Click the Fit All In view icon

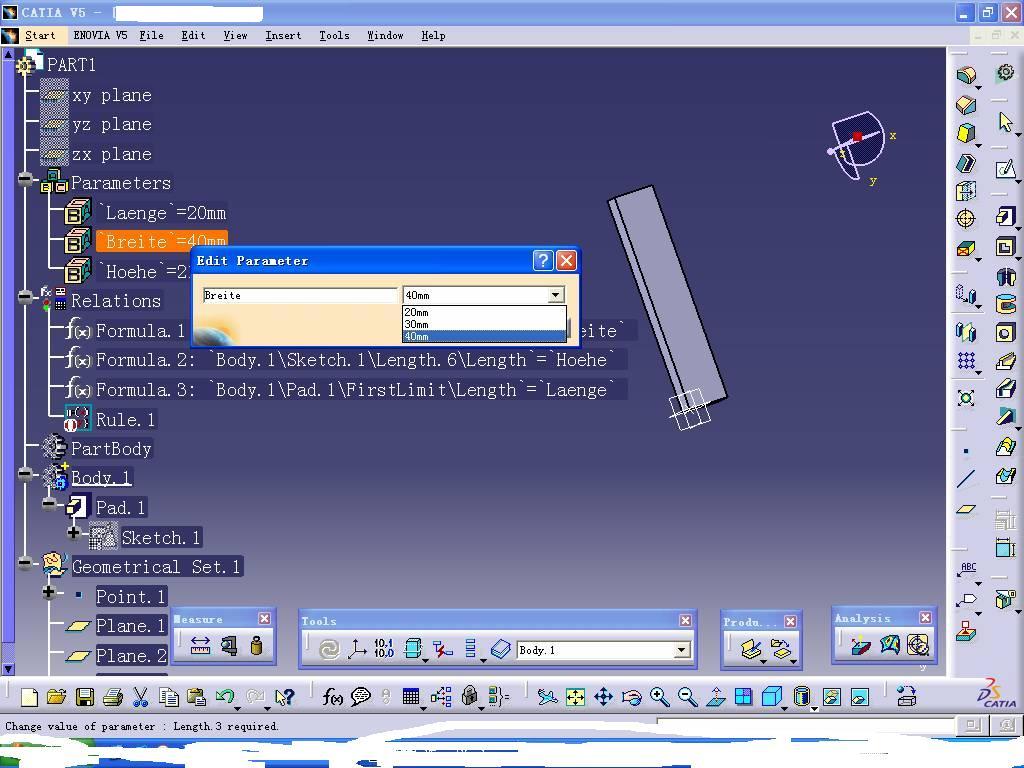(575, 697)
